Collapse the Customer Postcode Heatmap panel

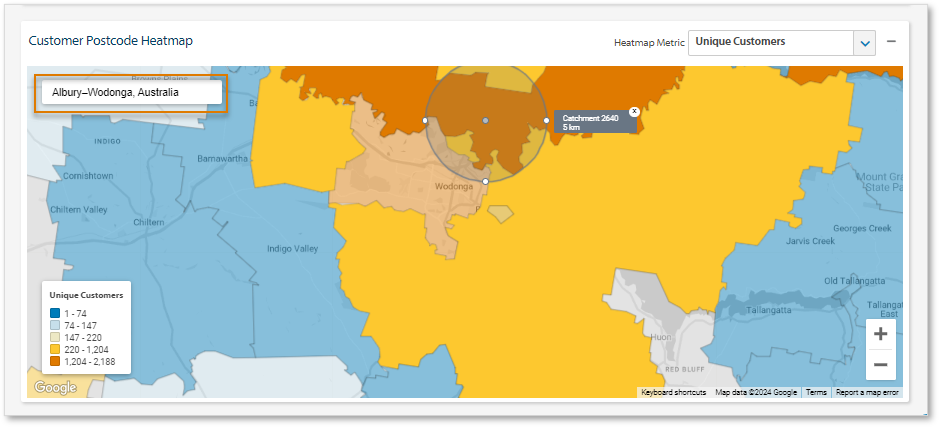pos(891,42)
